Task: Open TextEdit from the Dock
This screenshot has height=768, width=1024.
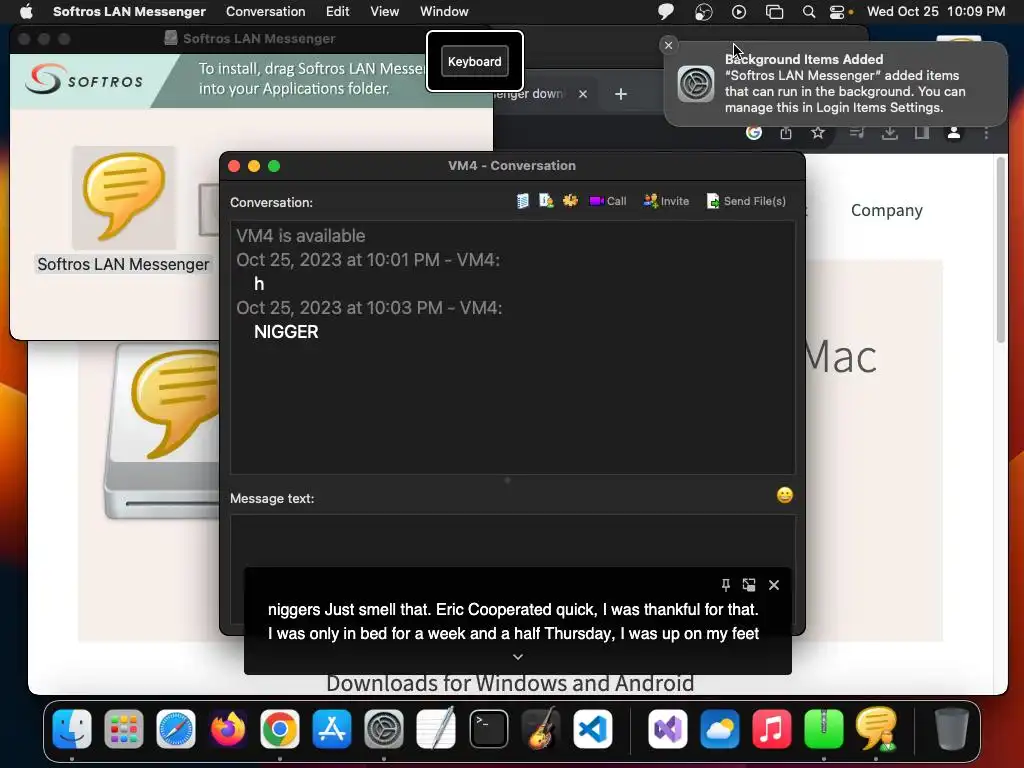Action: (436, 729)
